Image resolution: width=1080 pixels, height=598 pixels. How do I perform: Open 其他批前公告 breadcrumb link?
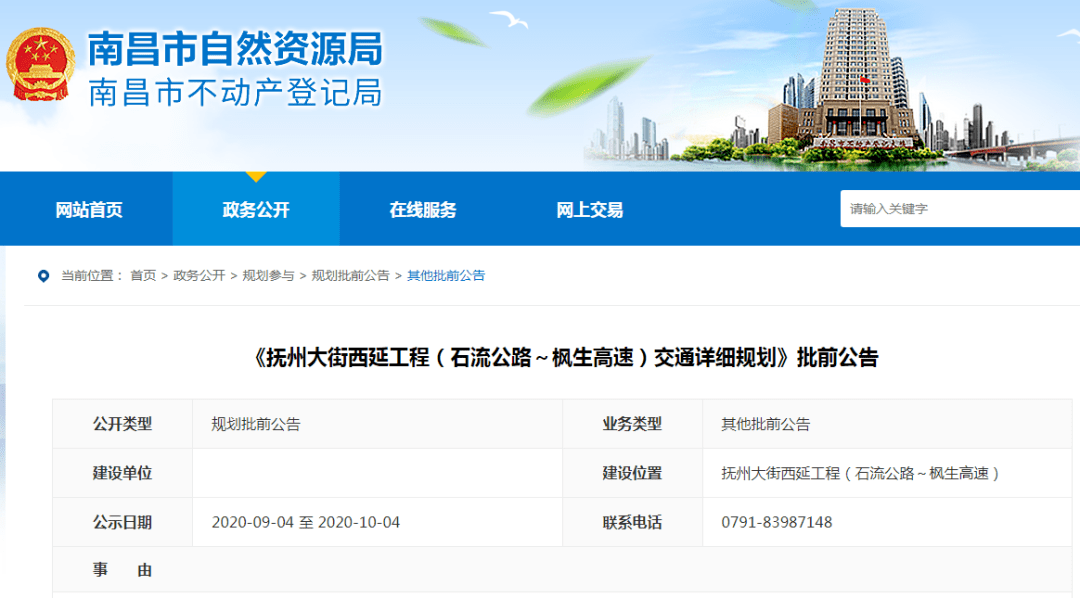click(446, 276)
